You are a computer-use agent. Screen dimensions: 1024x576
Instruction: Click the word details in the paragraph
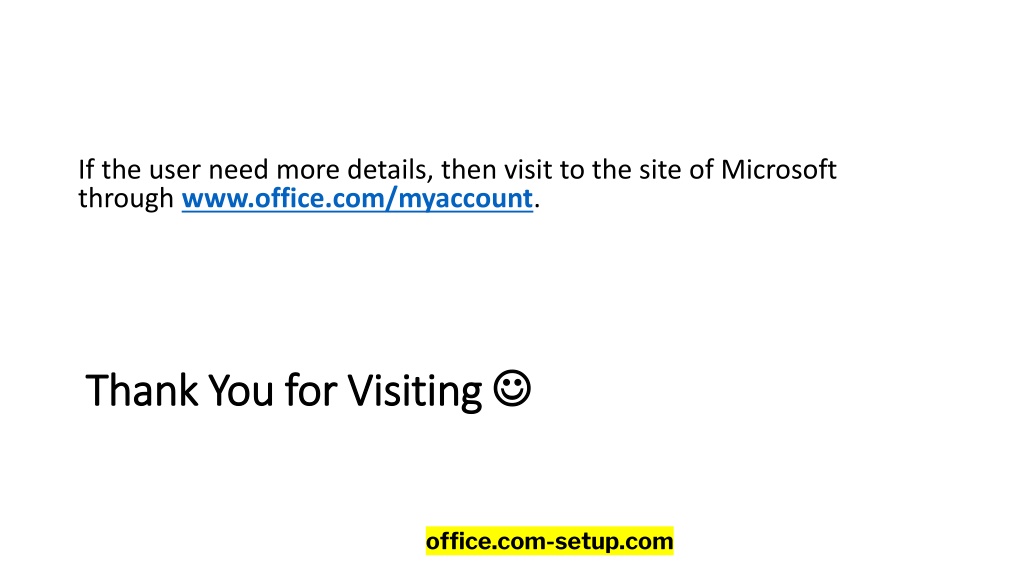pos(390,170)
